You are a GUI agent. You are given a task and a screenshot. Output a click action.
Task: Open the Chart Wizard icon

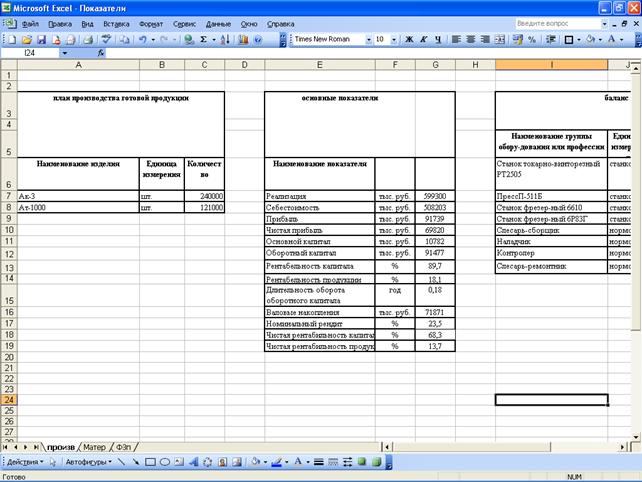tap(243, 39)
